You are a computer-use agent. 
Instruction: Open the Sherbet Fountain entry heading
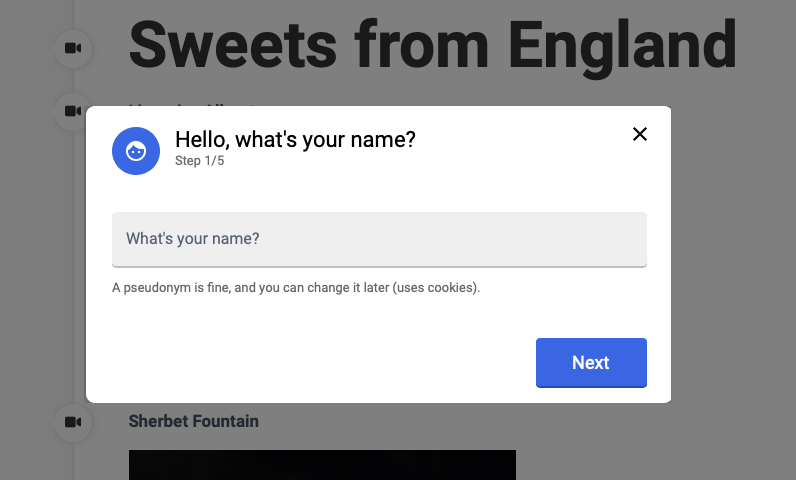193,421
